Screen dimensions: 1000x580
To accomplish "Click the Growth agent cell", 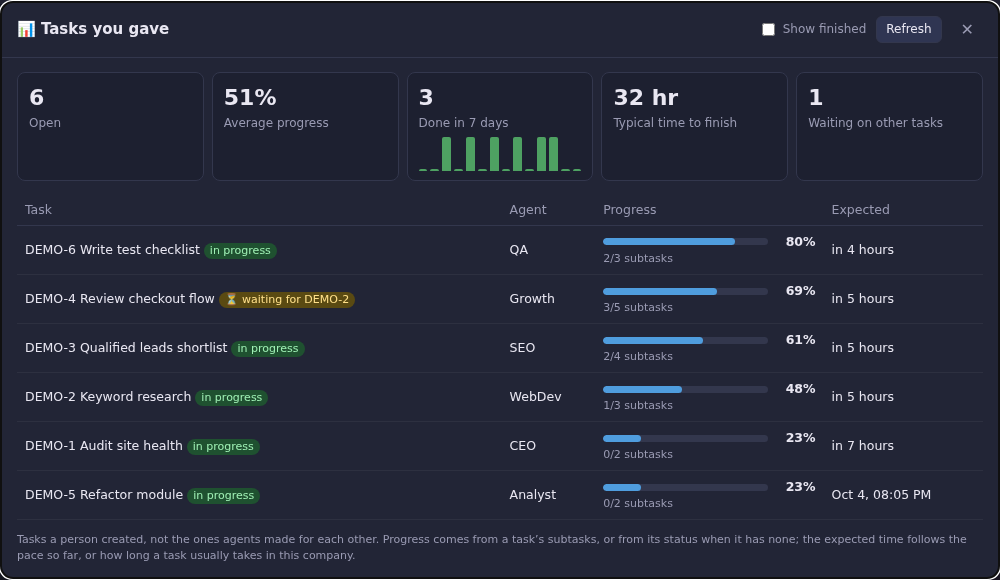I will (532, 299).
